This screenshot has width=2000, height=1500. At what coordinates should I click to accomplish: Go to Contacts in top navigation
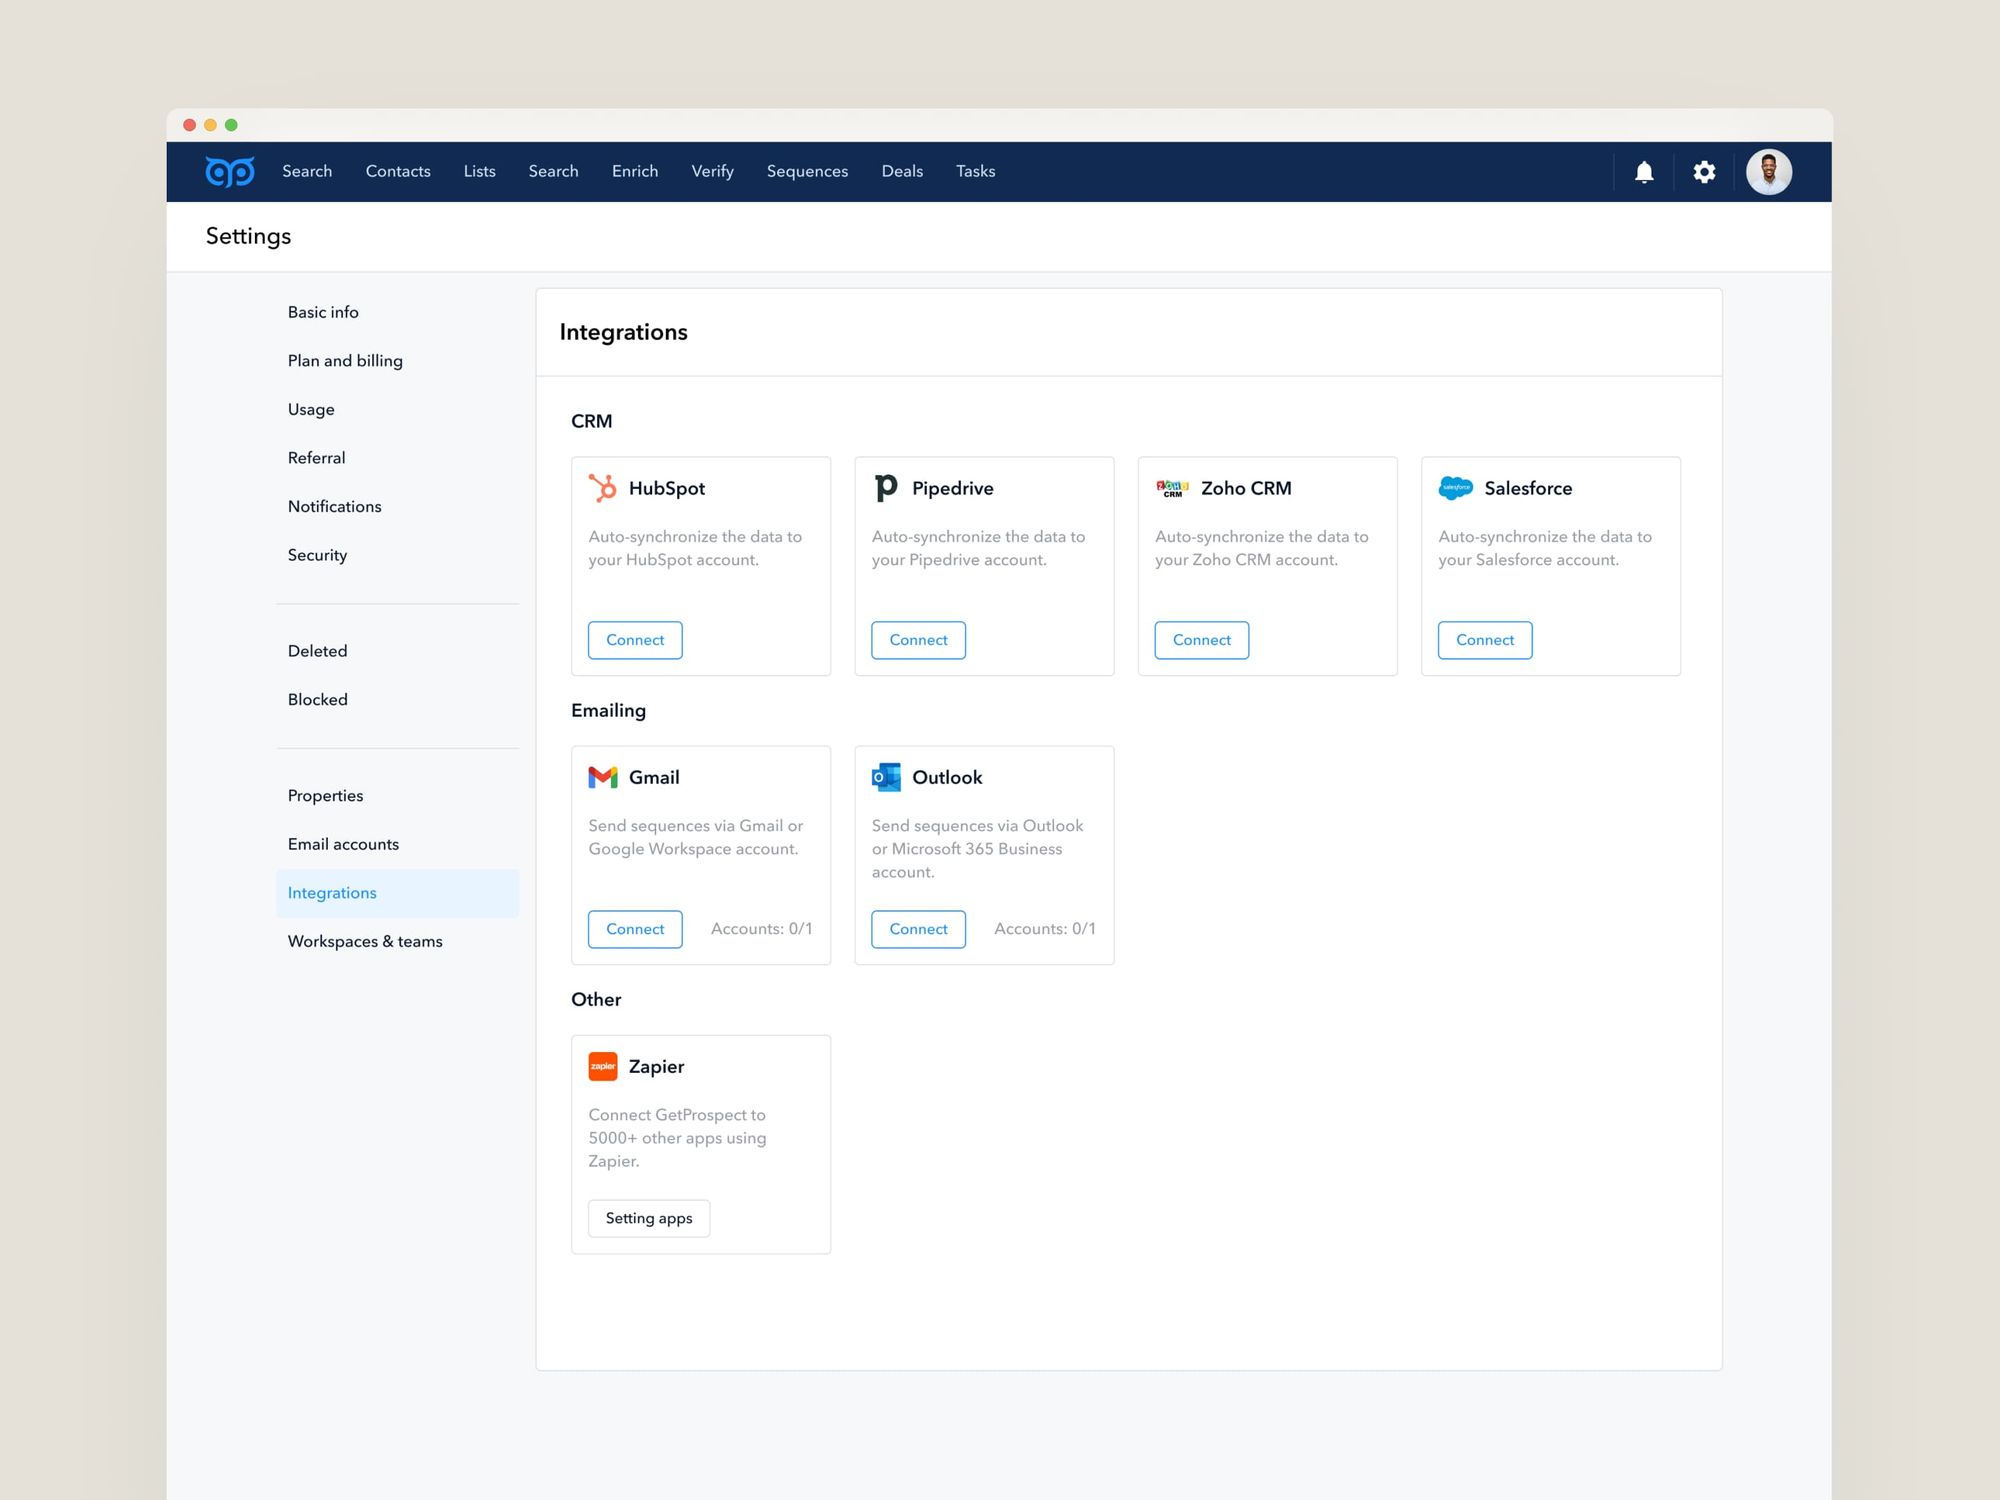tap(398, 172)
